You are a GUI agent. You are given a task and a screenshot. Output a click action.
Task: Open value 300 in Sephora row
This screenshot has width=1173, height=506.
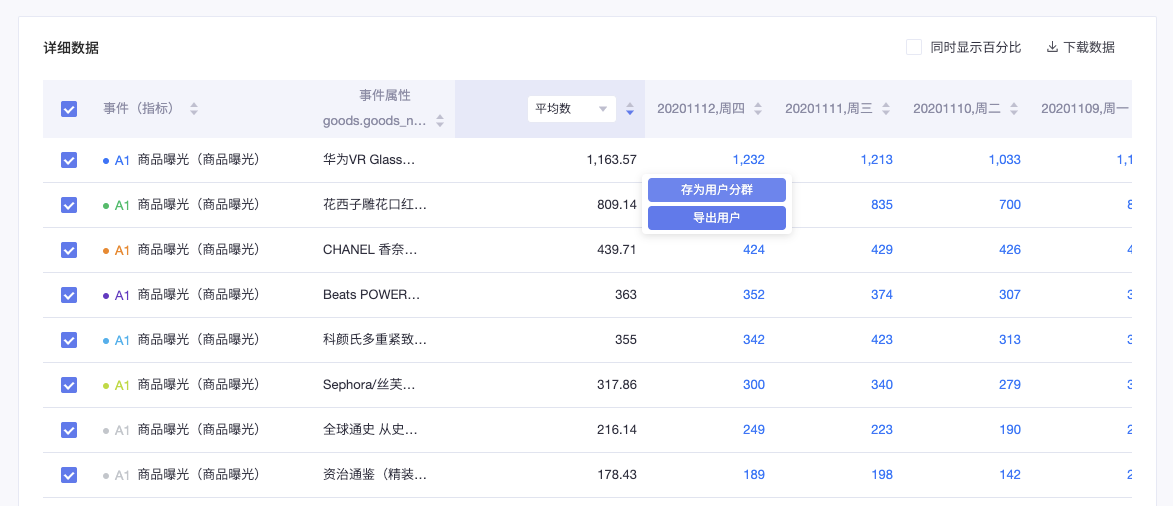point(754,384)
